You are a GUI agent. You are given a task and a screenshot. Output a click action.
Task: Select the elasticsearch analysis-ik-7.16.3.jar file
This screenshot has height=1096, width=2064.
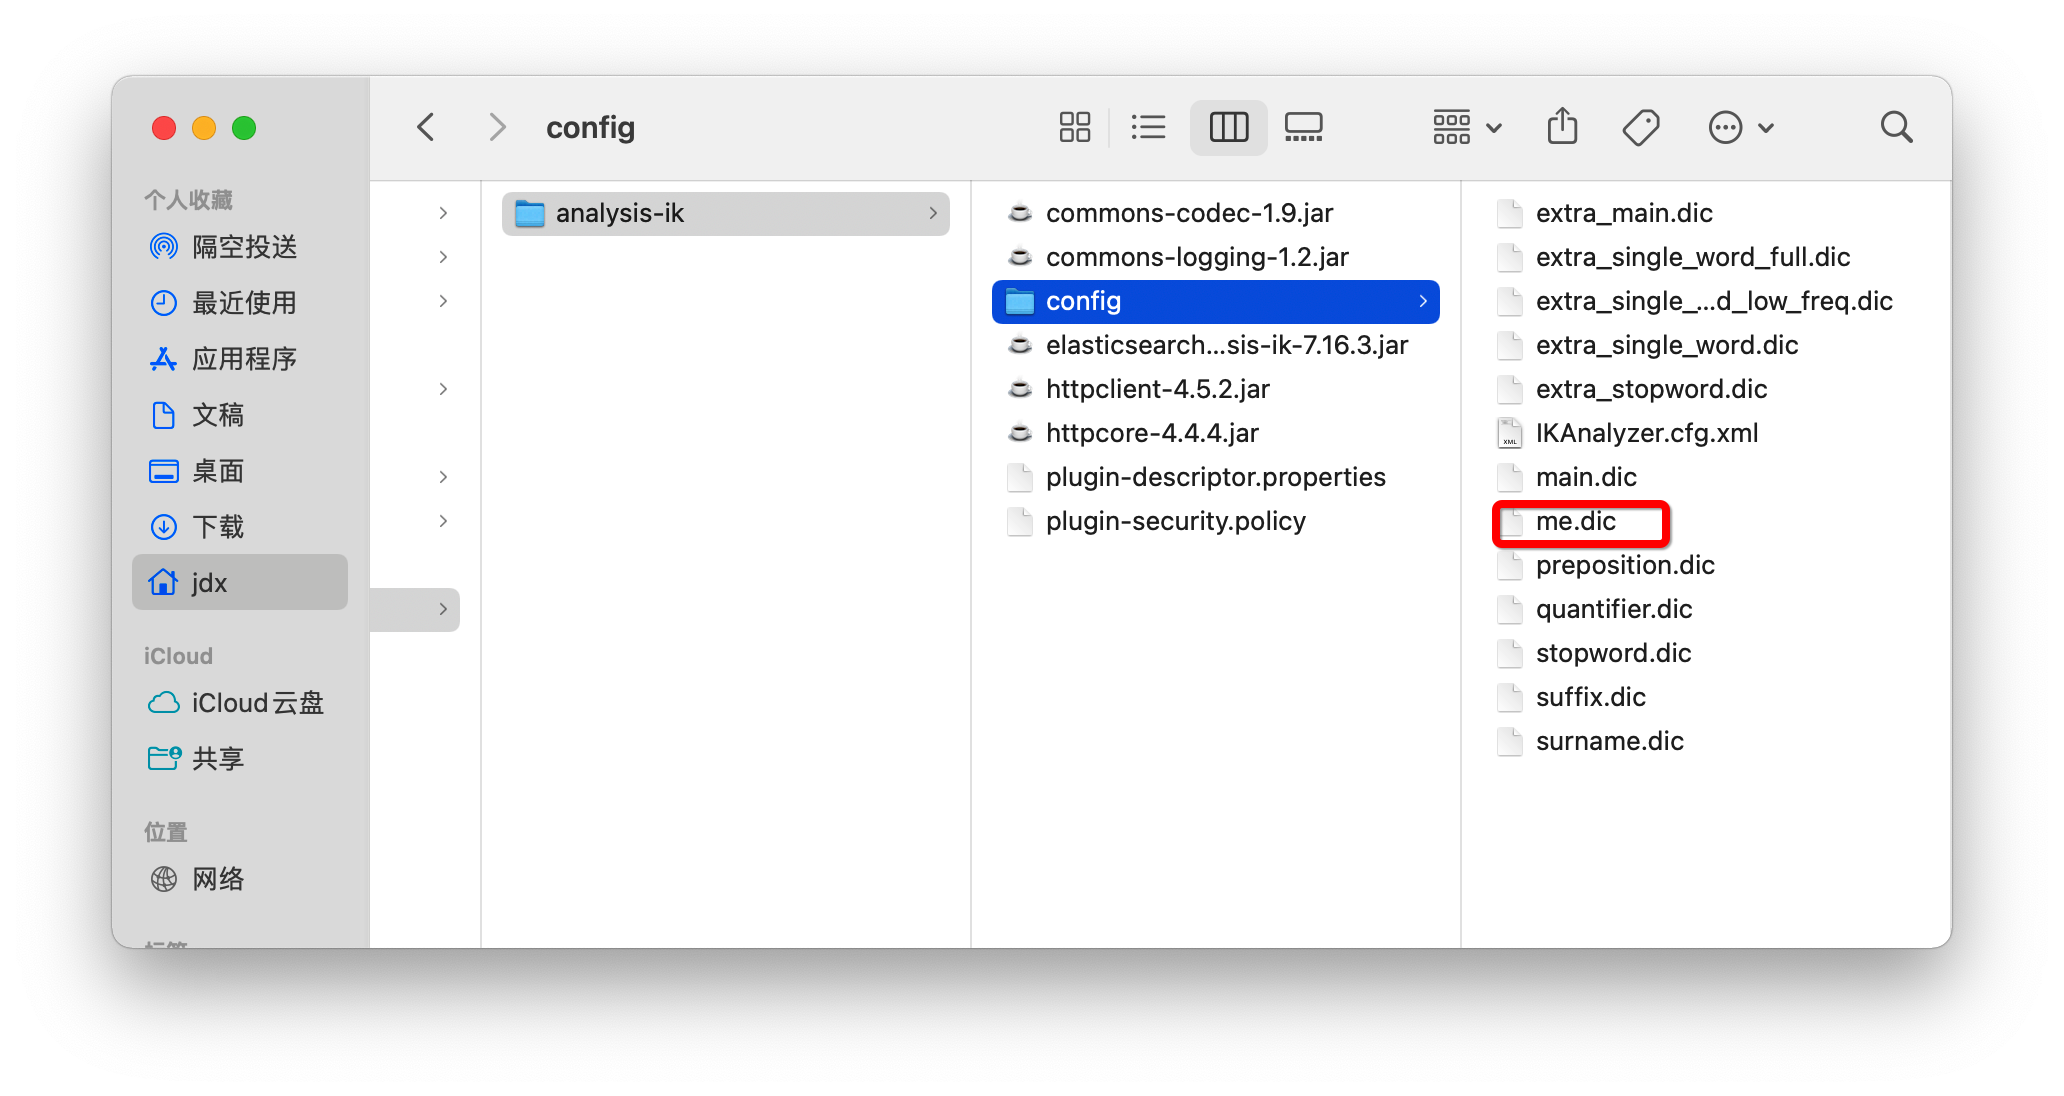point(1216,345)
